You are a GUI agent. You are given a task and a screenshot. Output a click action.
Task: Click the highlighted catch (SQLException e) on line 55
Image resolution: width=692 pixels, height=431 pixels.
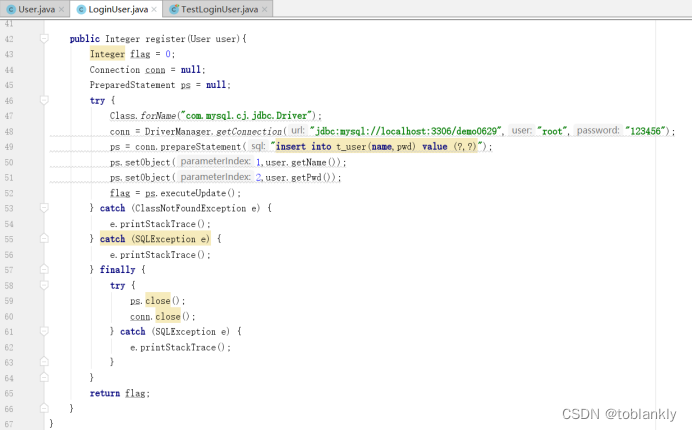(155, 239)
